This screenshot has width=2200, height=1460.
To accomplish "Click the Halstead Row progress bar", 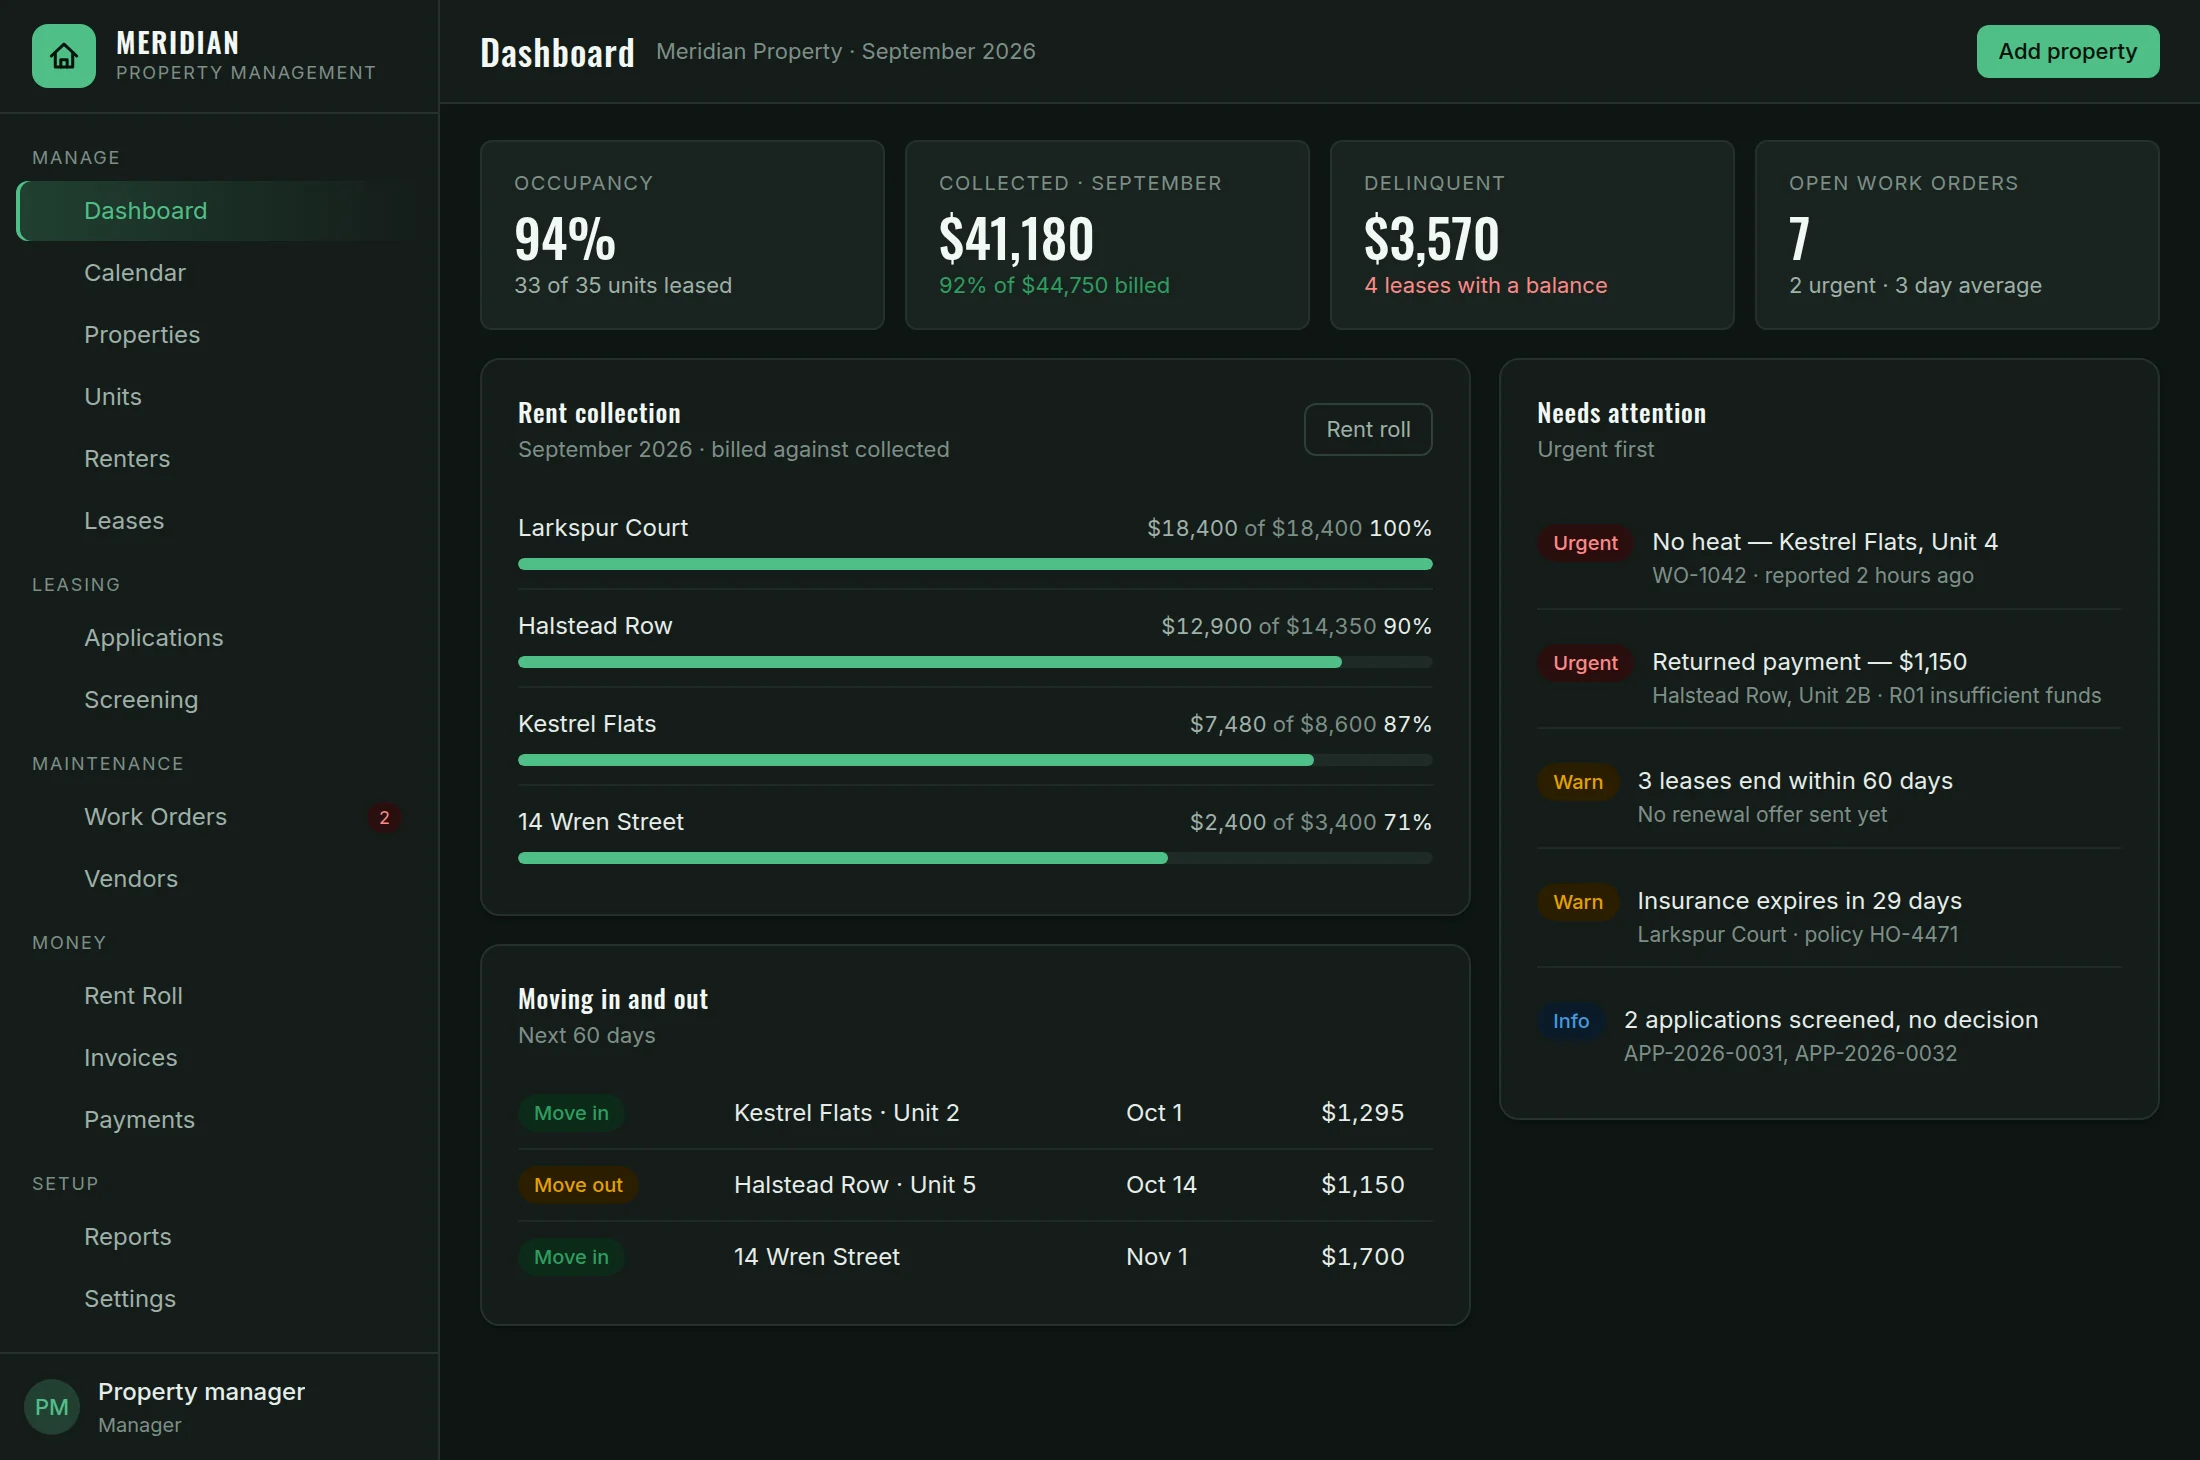I will pos(975,662).
